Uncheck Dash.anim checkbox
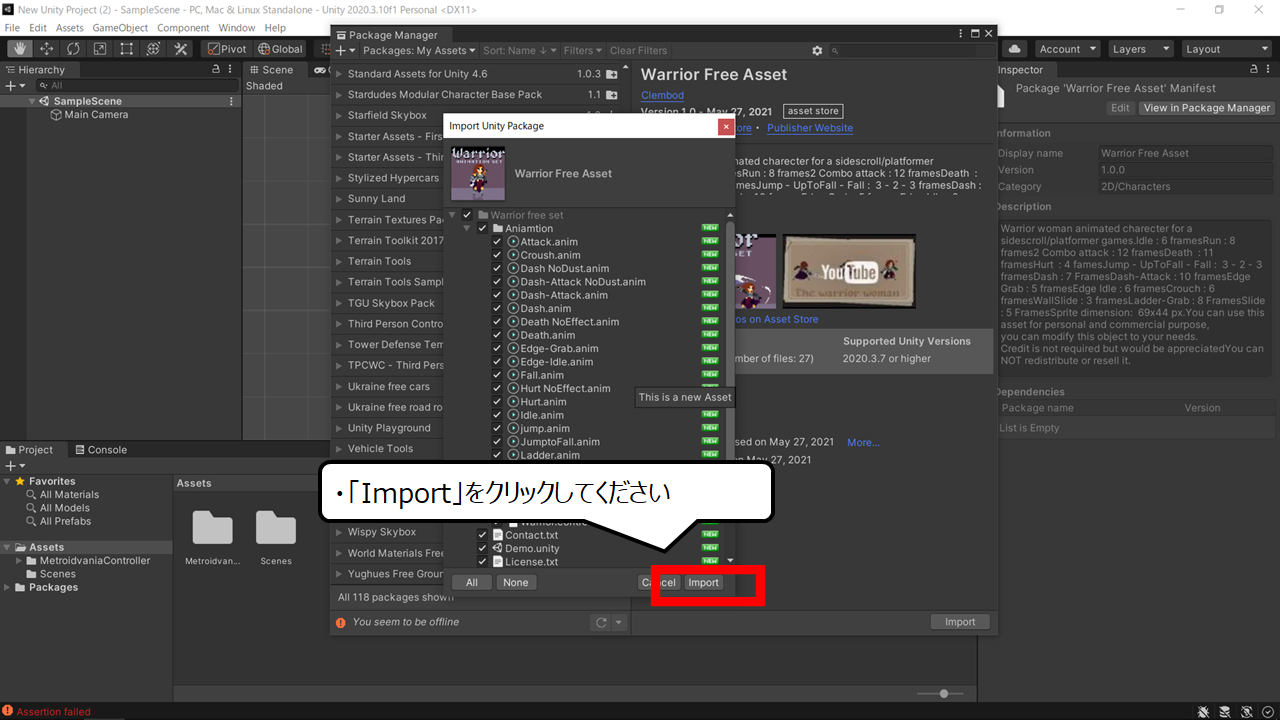Screen dimensions: 1280x720 coord(497,309)
